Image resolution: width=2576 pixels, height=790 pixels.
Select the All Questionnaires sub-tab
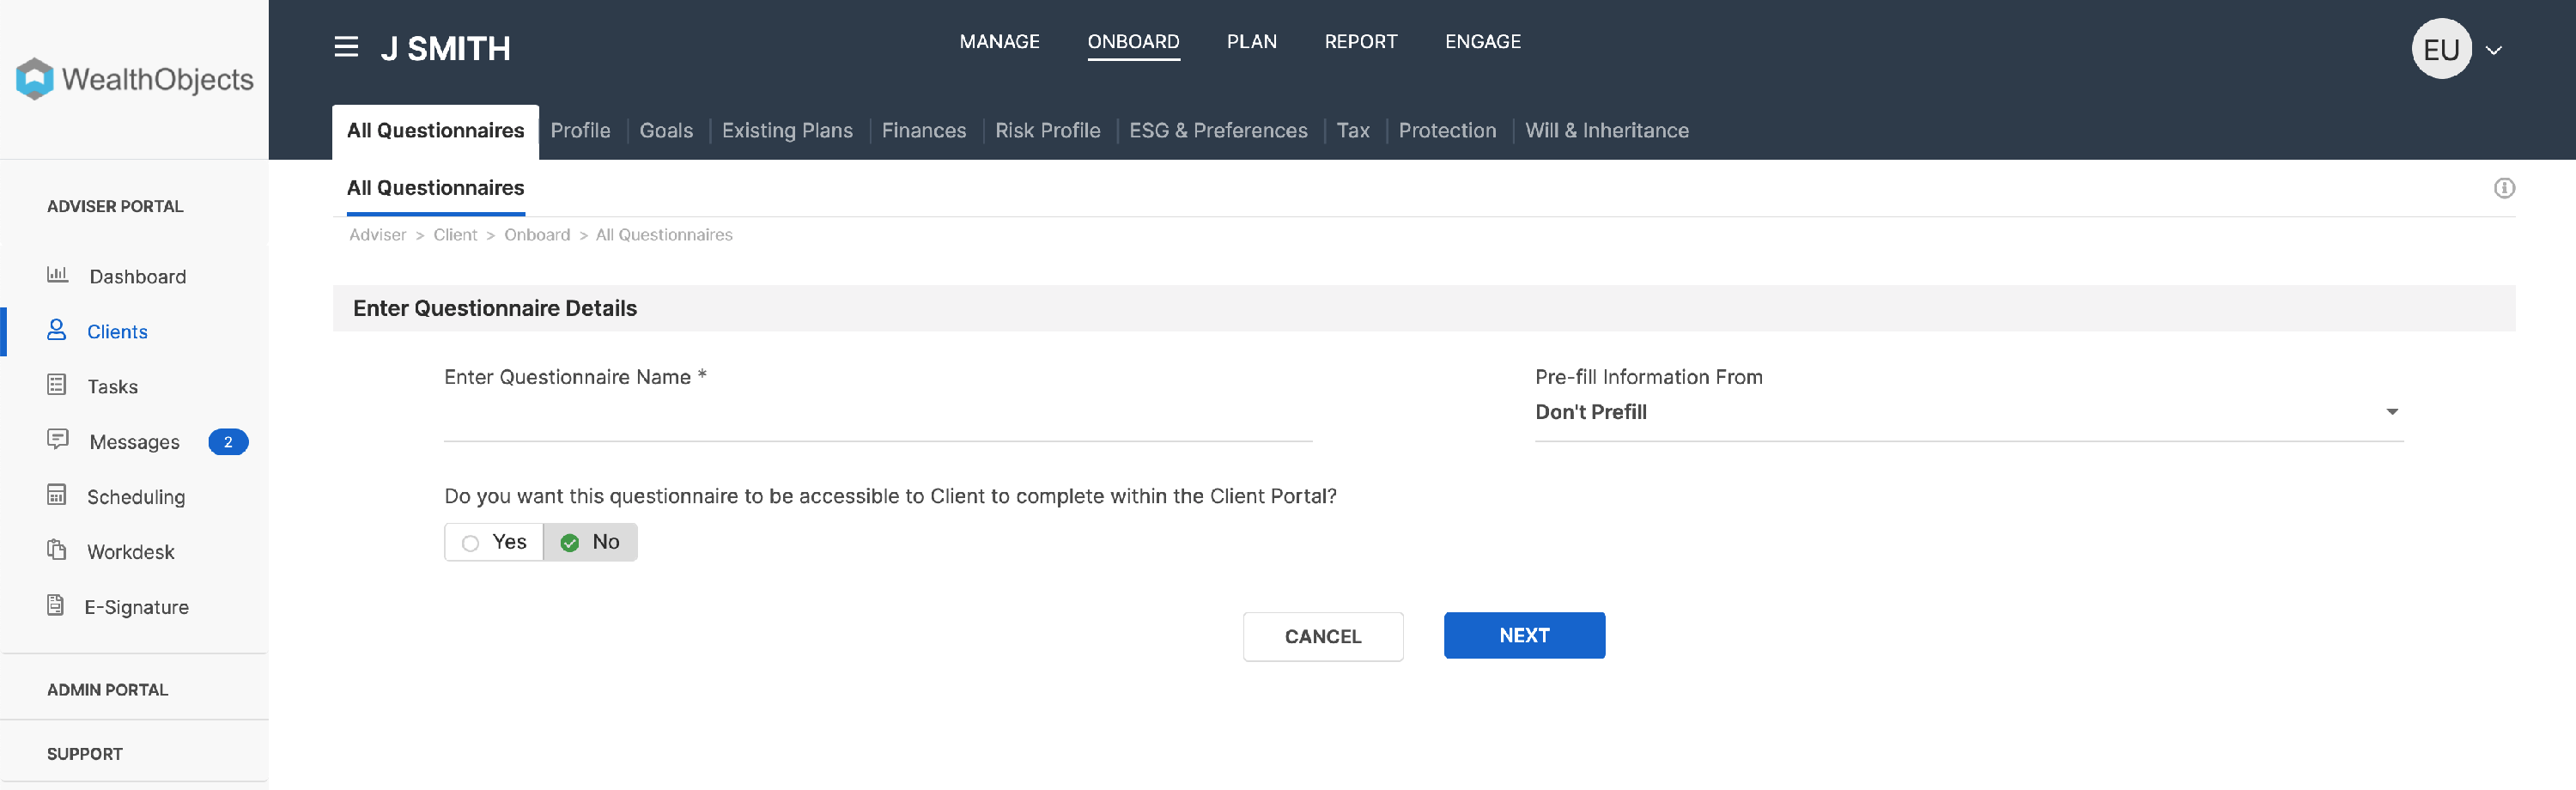[435, 188]
